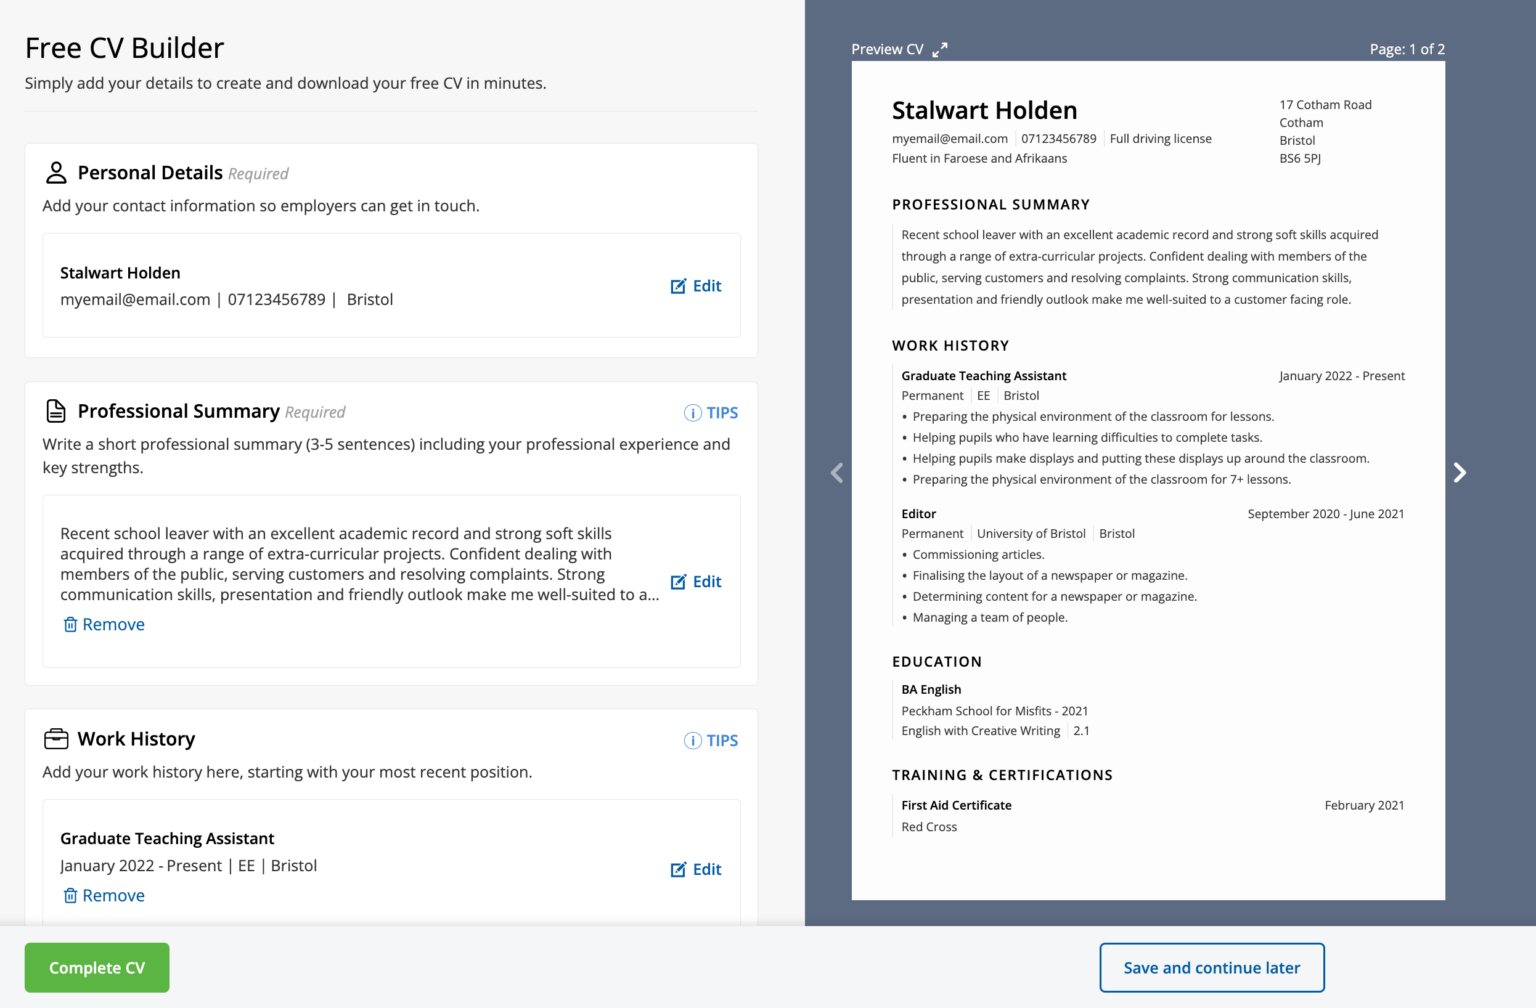1536x1008 pixels.
Task: Click the info icon next to Professional Summary TIPS
Action: tap(693, 412)
